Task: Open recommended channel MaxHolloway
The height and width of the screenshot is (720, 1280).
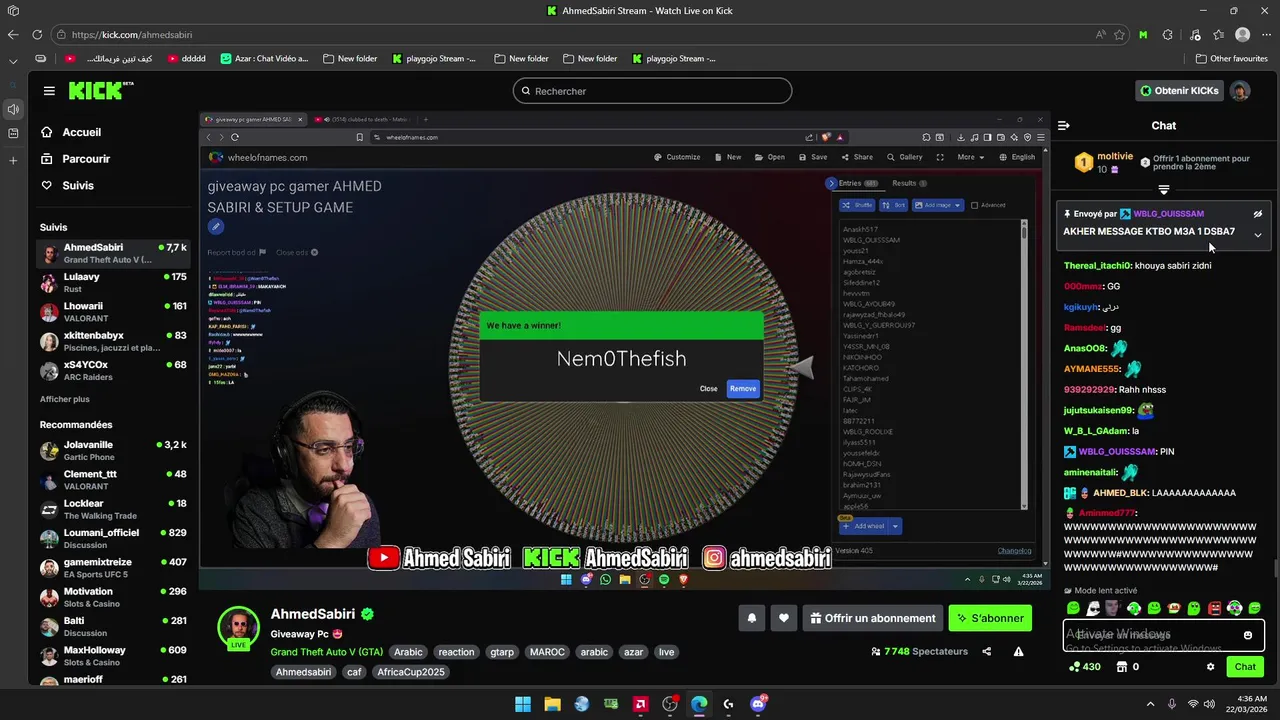Action: [x=113, y=656]
